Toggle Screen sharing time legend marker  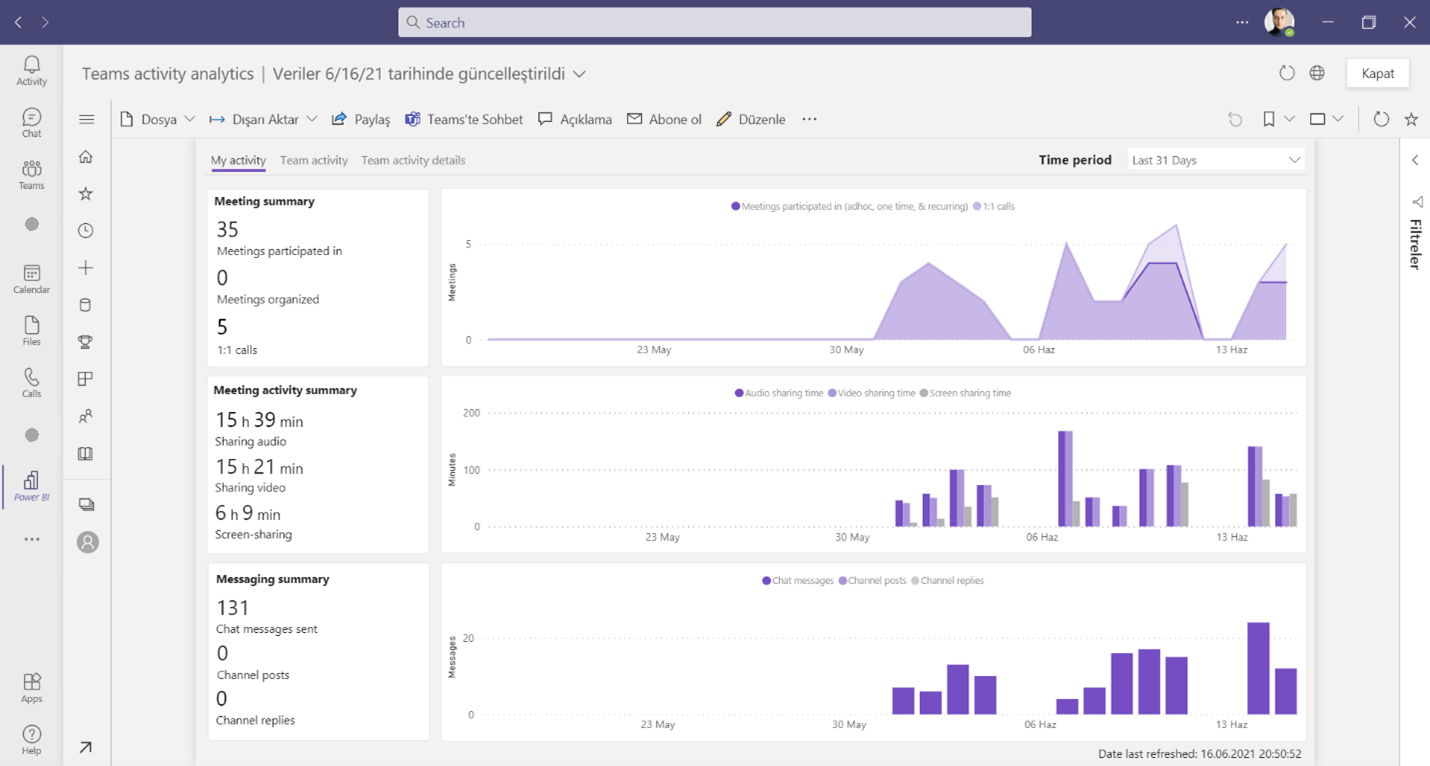coord(924,393)
